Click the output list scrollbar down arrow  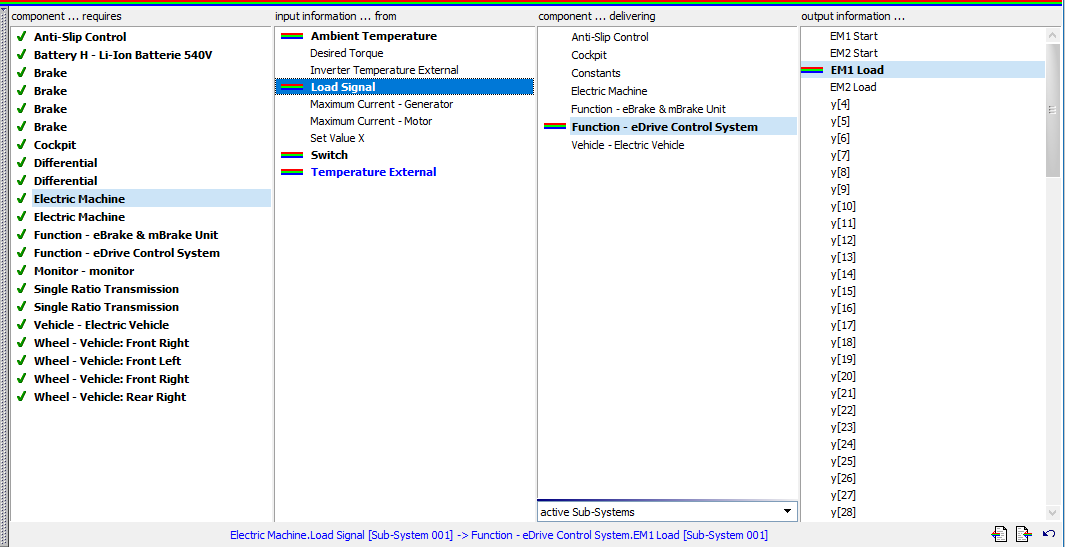(x=1052, y=513)
